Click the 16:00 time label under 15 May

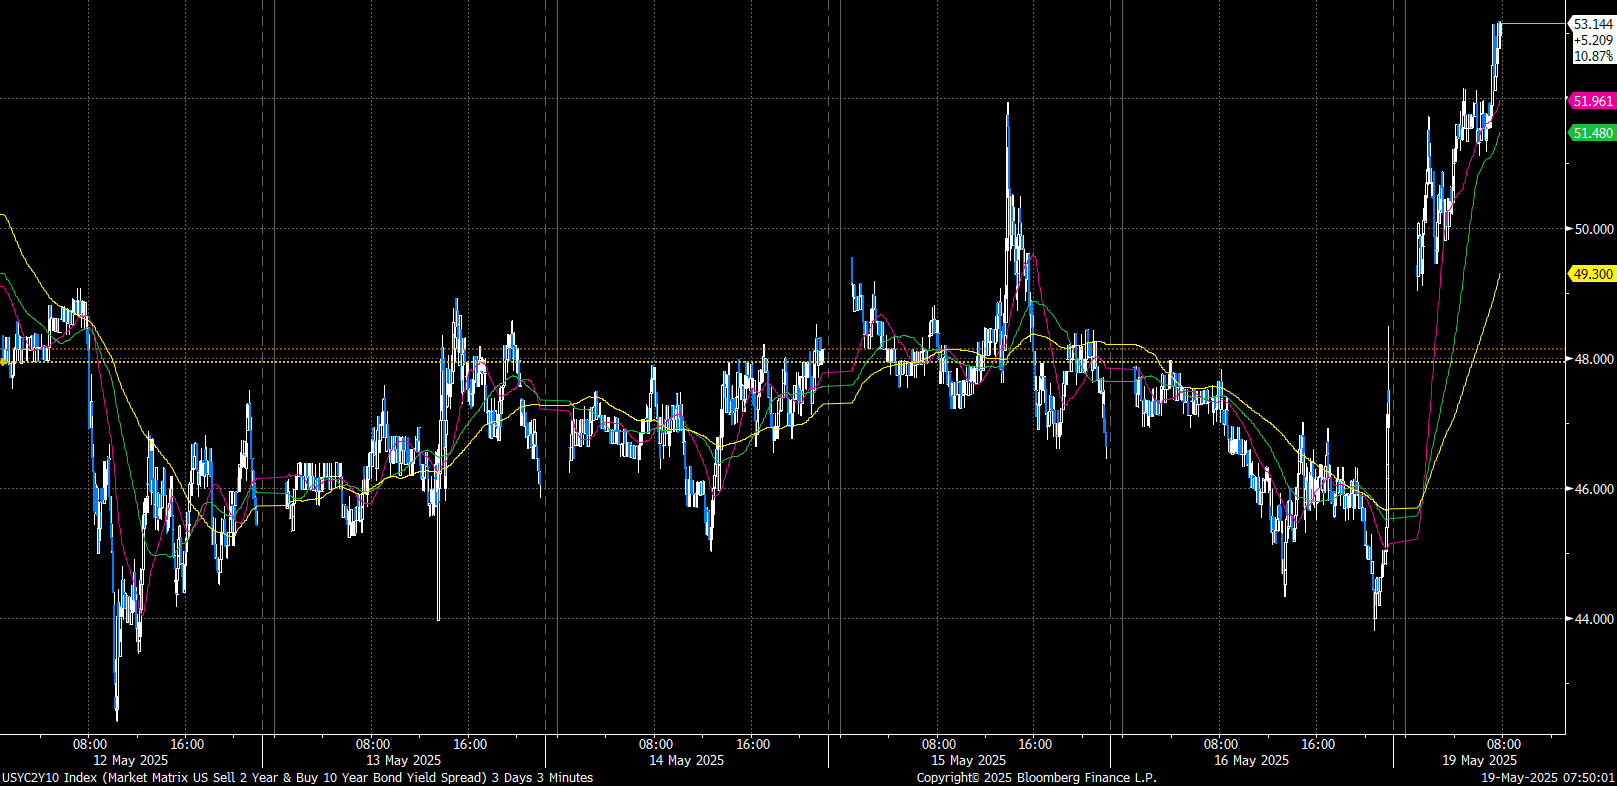pyautogui.click(x=1035, y=745)
